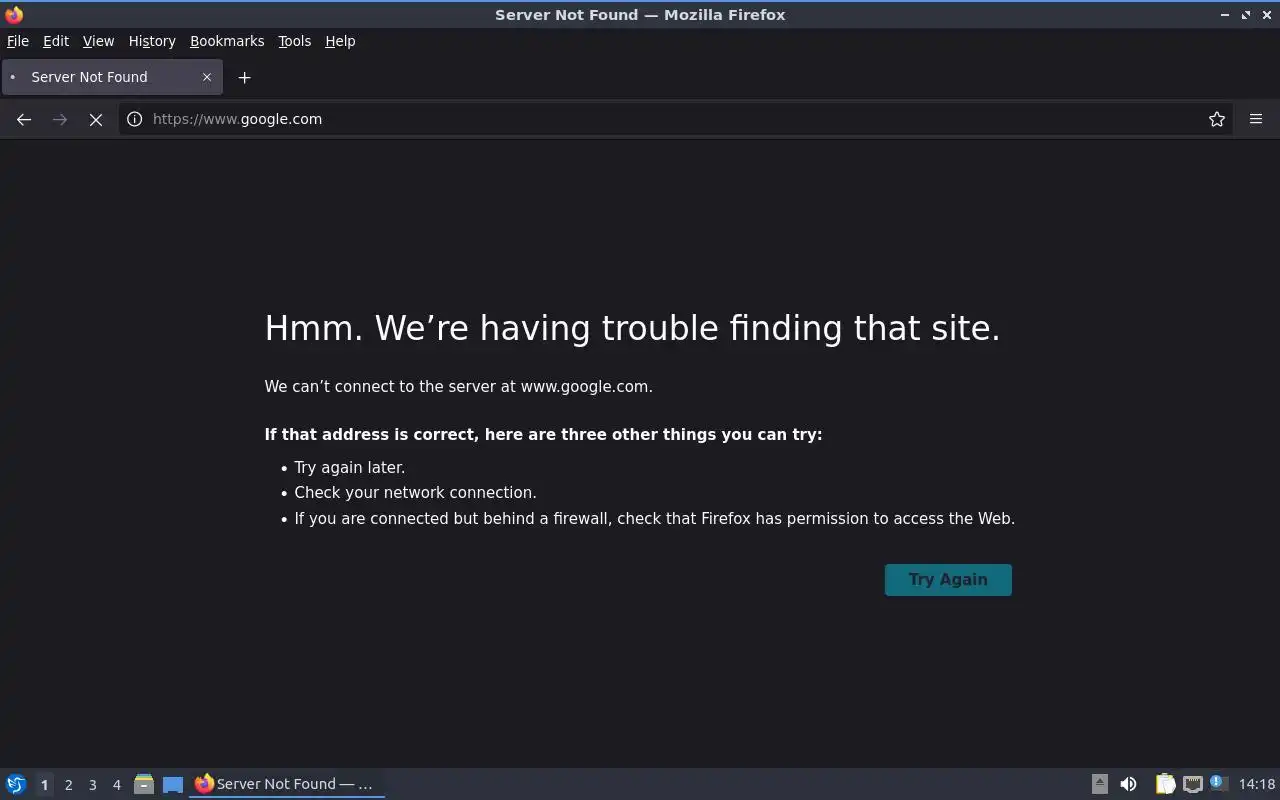Switch to workspace 2
The image size is (1280, 800).
click(68, 785)
